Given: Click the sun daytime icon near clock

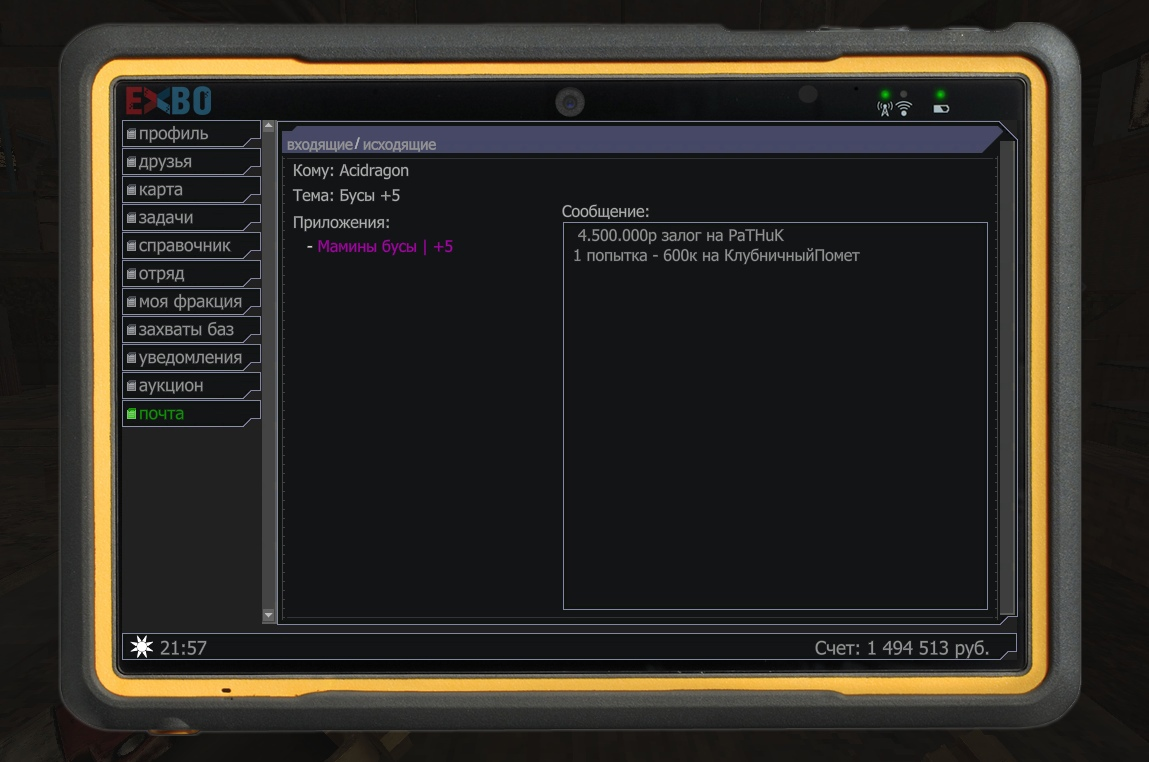Looking at the screenshot, I should click(141, 648).
